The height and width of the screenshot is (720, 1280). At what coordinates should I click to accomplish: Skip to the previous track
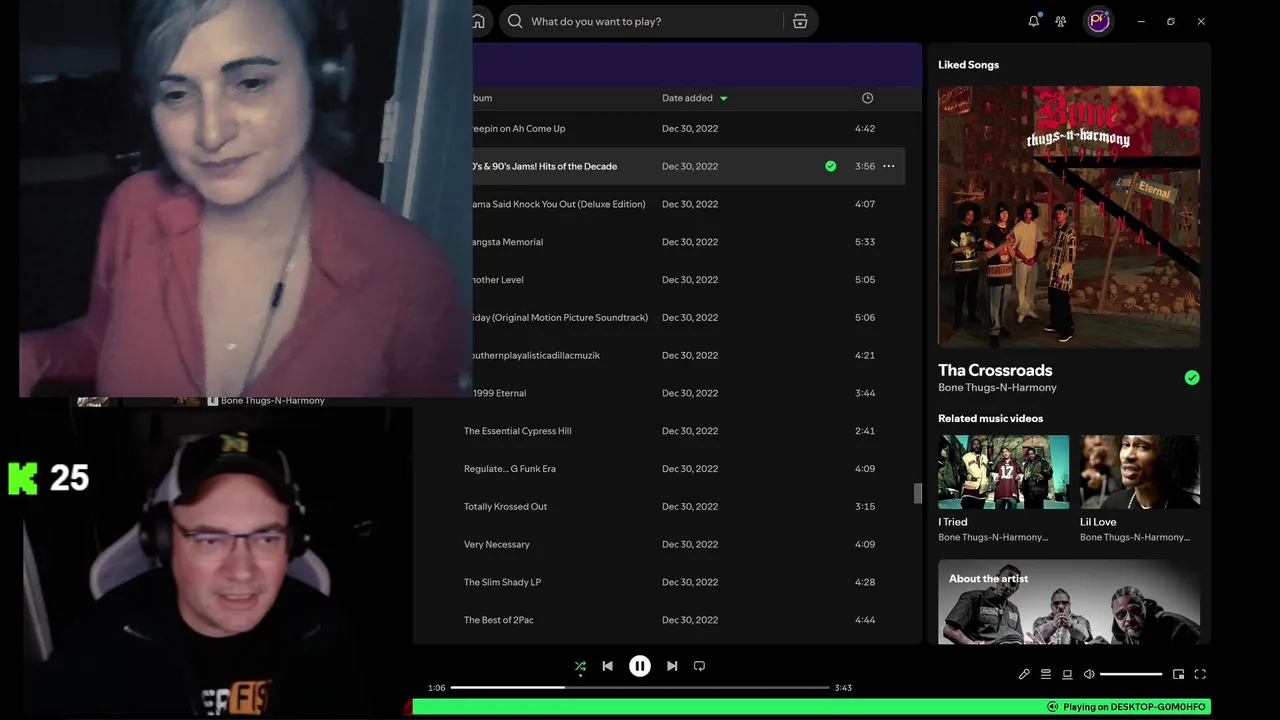pyautogui.click(x=607, y=666)
